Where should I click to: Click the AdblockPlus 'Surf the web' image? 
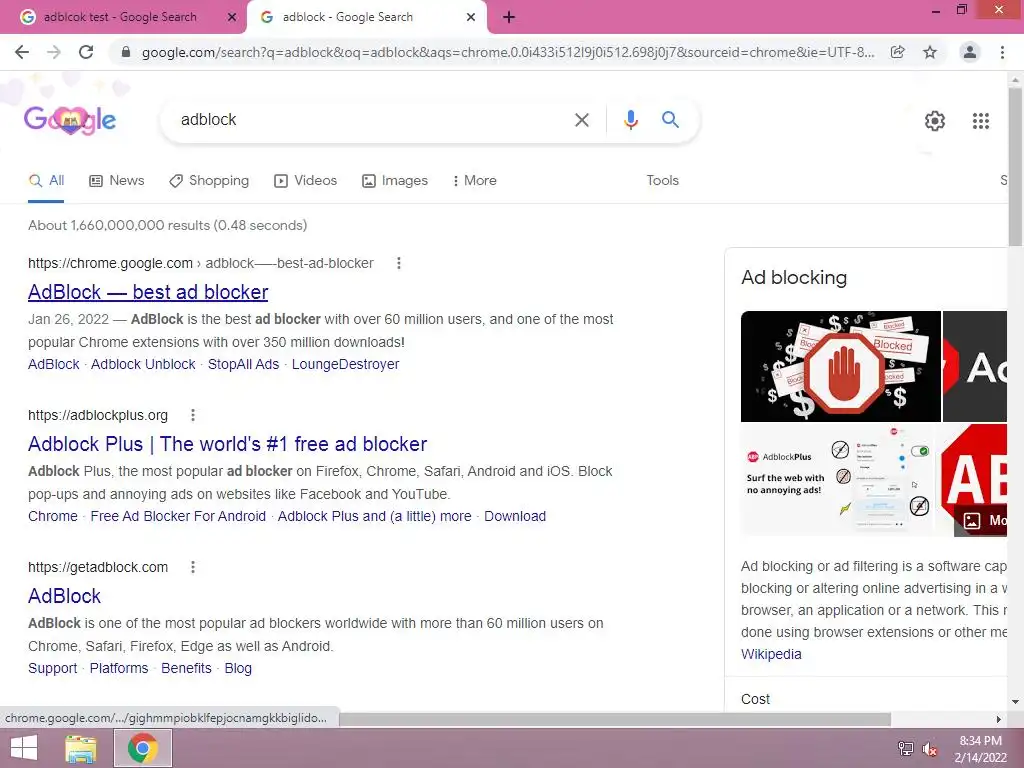838,480
